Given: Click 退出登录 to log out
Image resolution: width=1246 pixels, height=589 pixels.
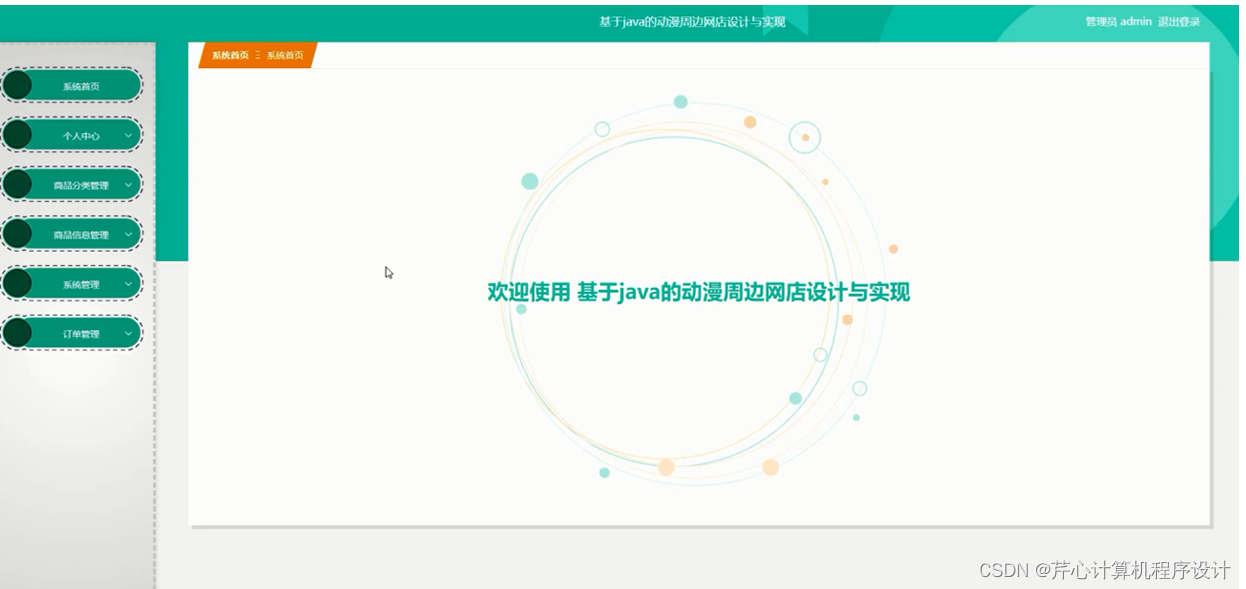Looking at the screenshot, I should click(x=1180, y=21).
